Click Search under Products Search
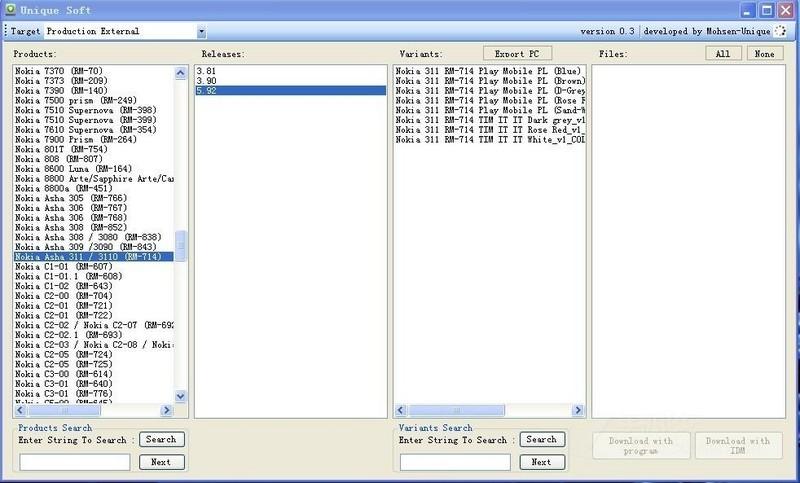 click(x=161, y=439)
